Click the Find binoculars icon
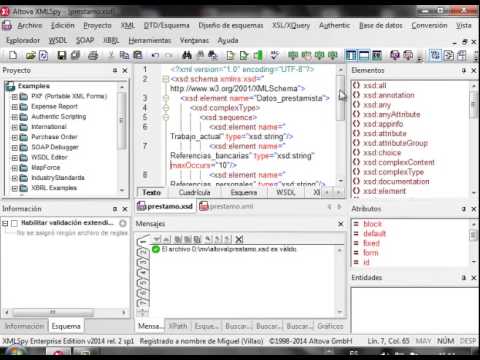The image size is (480, 360). coord(187,55)
